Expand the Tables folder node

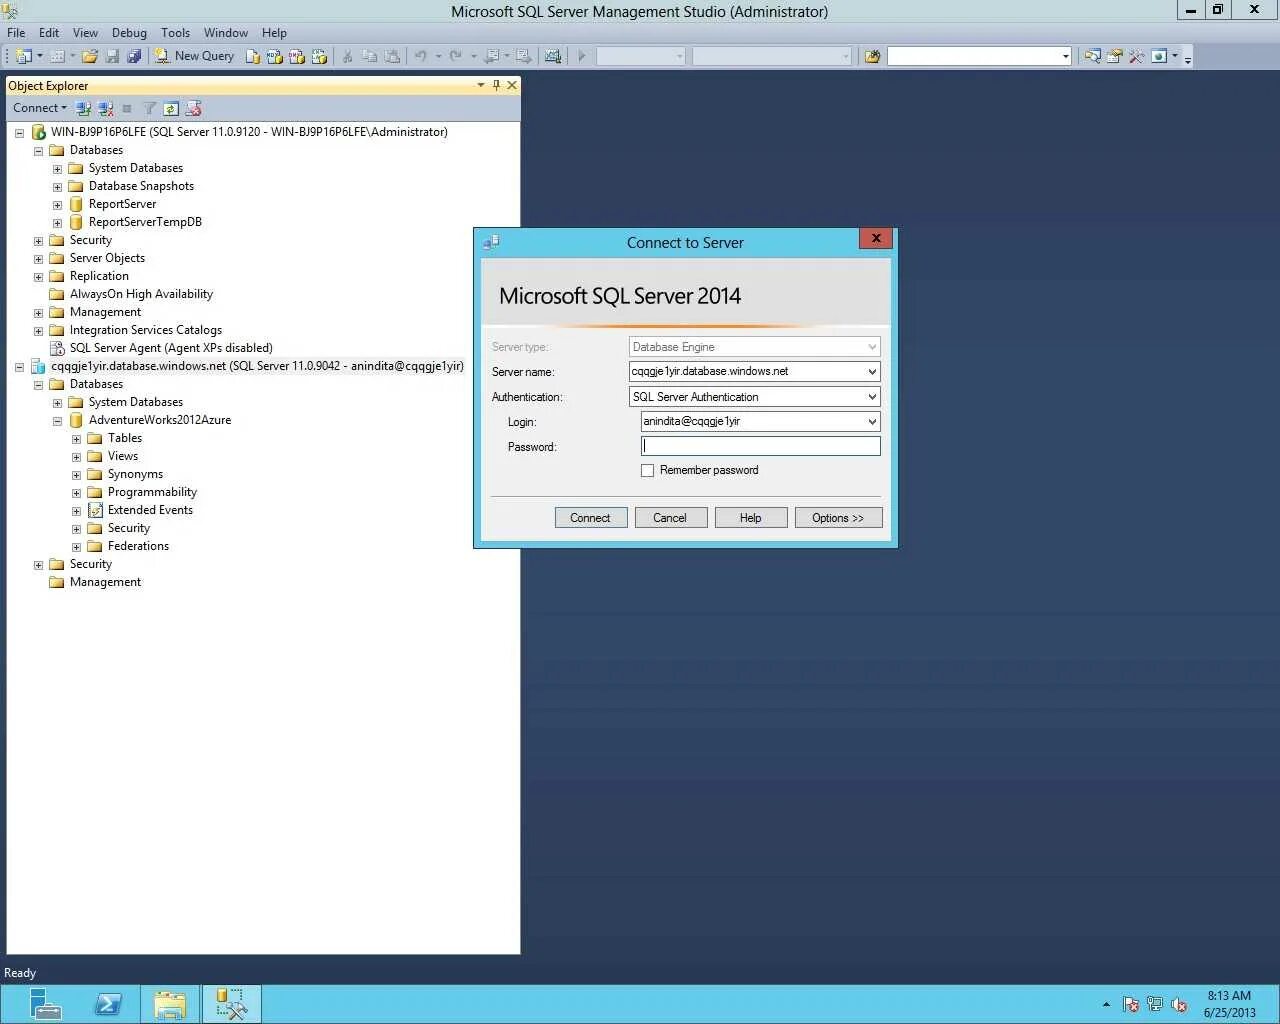[x=76, y=439]
